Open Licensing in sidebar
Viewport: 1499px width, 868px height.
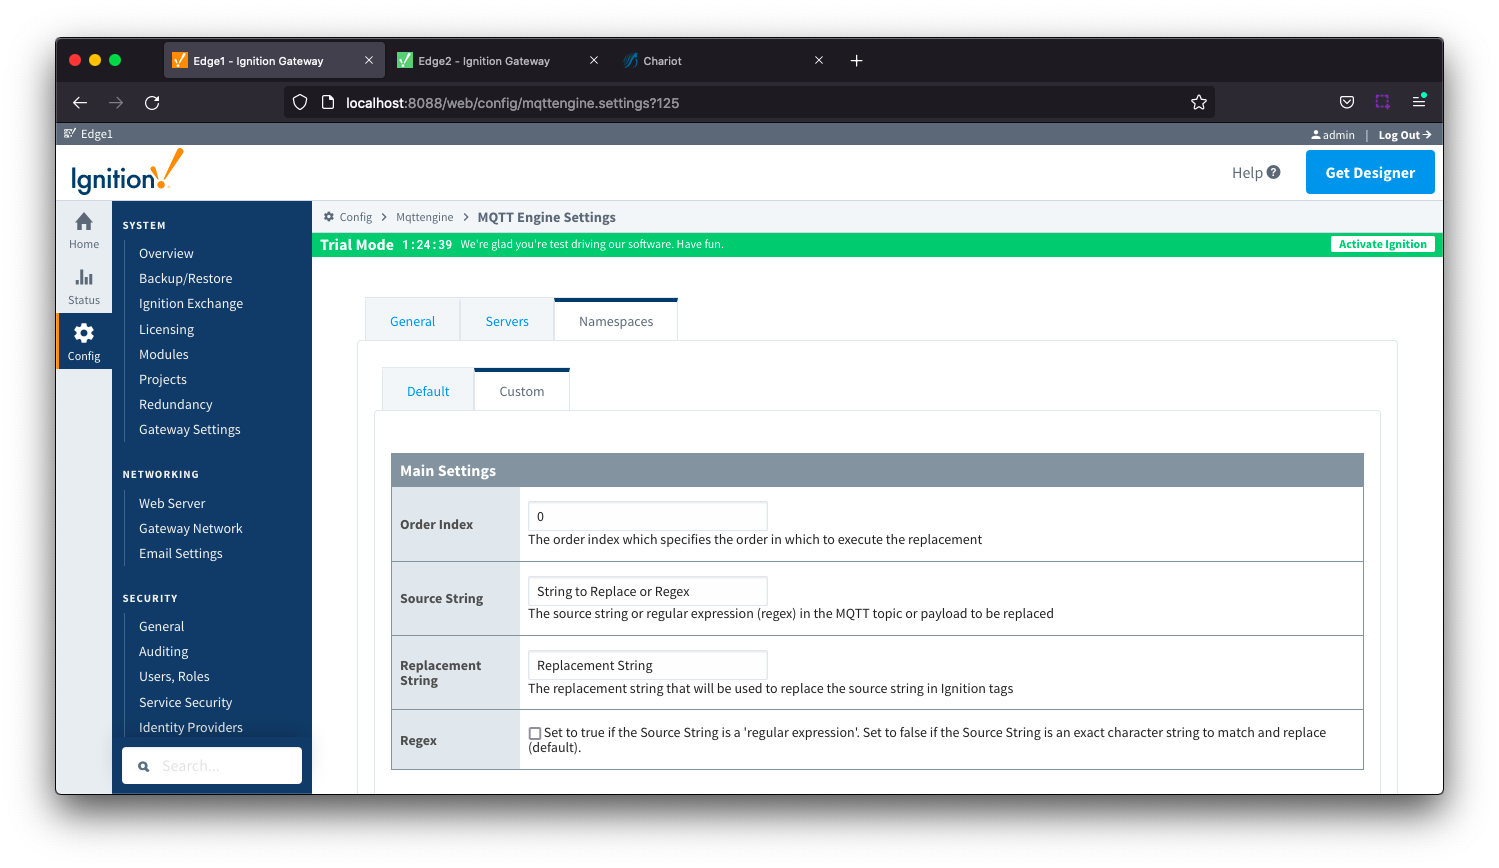tap(166, 329)
